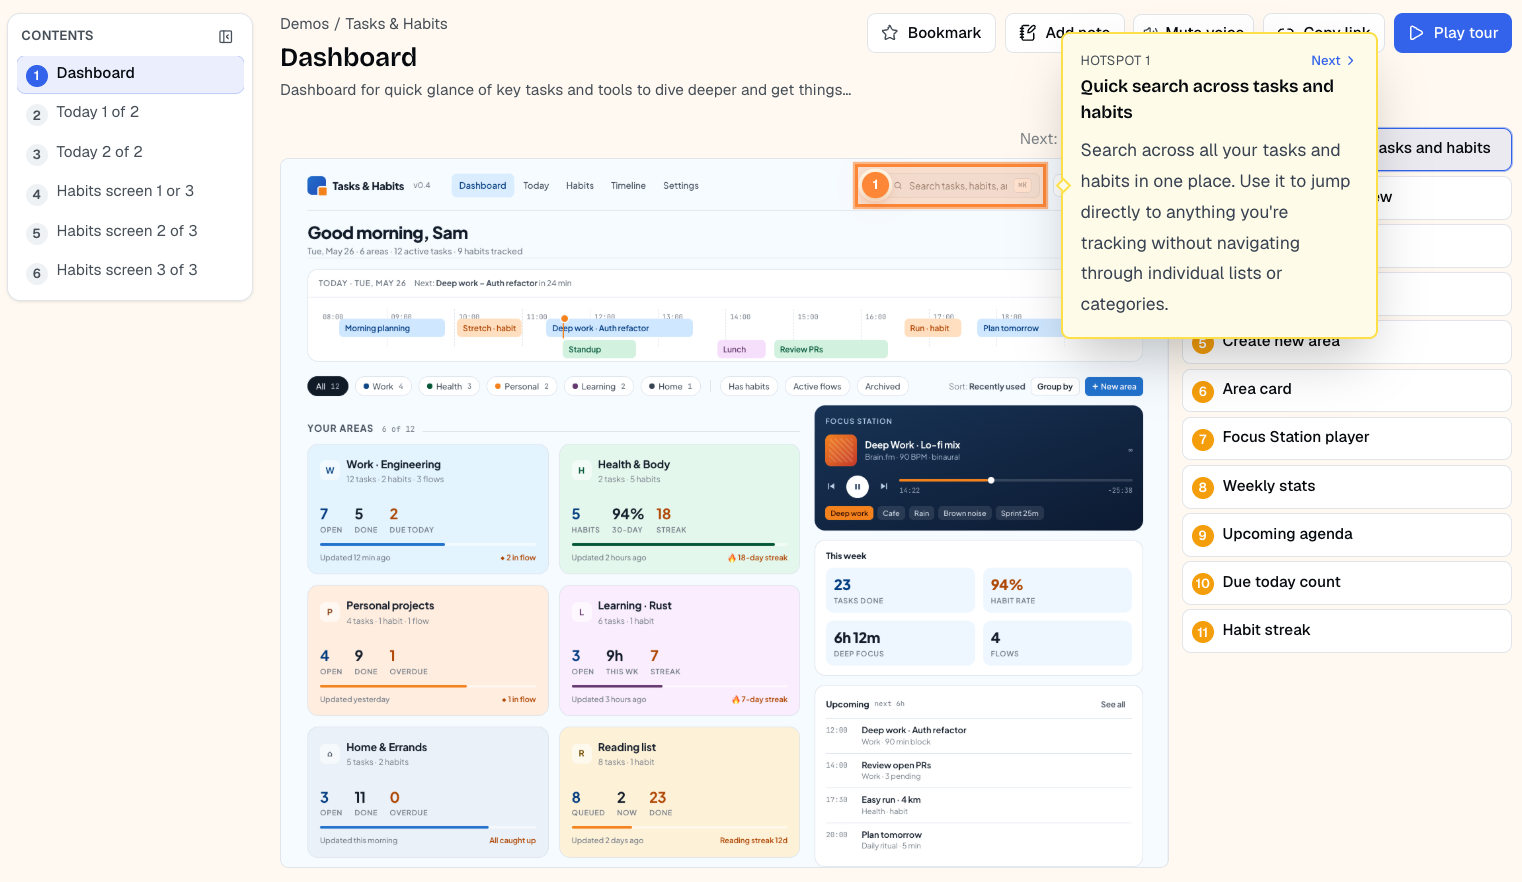Click the 94% Habit rate stat tile
This screenshot has width=1522, height=882.
pos(1057,591)
